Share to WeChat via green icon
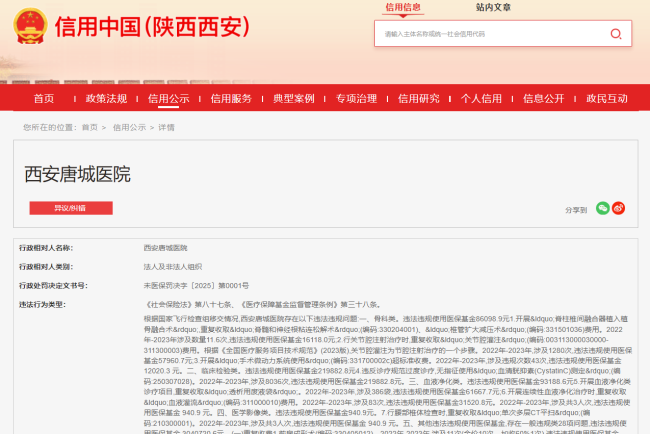The height and width of the screenshot is (434, 650). pos(602,208)
